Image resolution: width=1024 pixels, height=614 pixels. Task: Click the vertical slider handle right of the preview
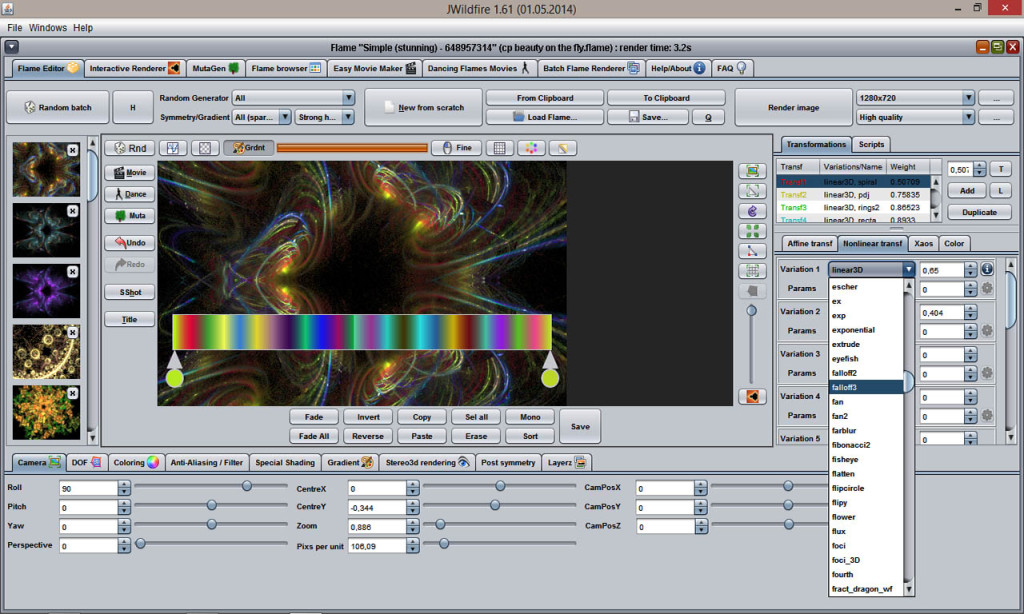coord(752,310)
